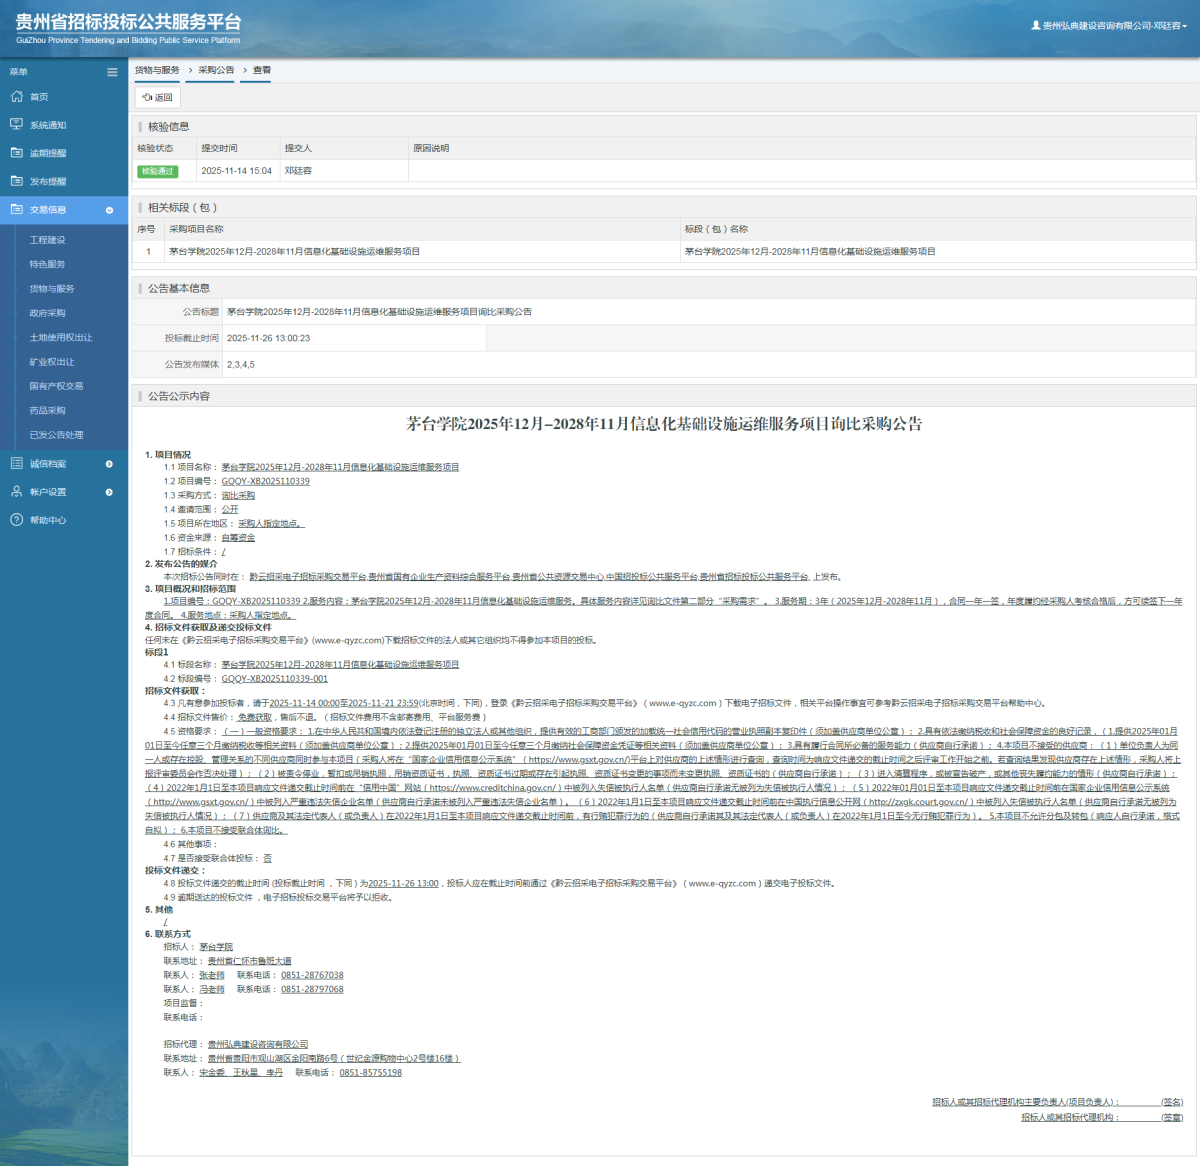Expand the 帐户设置 submenu arrow
The image size is (1200, 1166).
[109, 492]
